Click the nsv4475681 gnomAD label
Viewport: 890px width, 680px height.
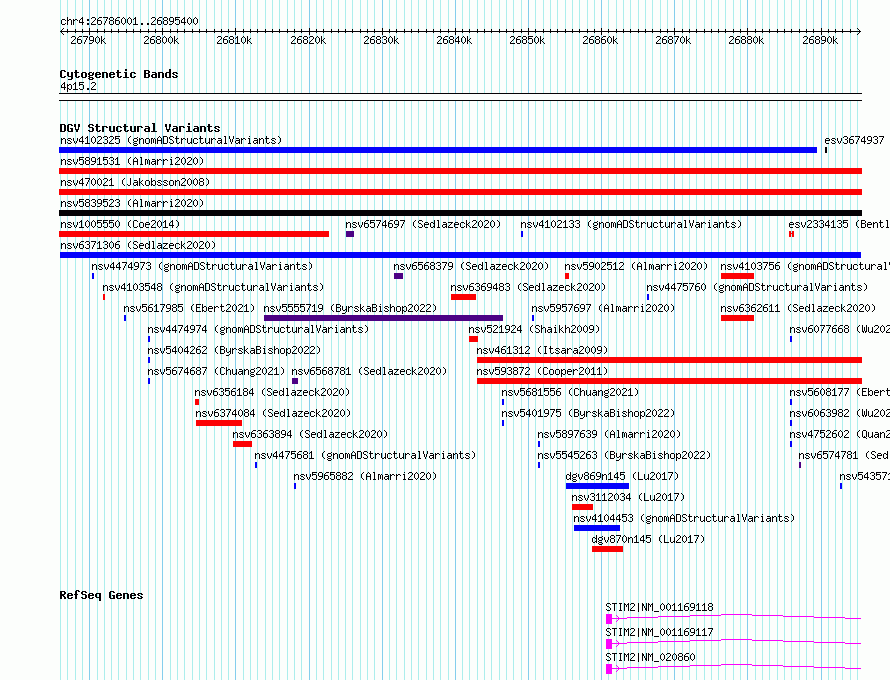[365, 455]
